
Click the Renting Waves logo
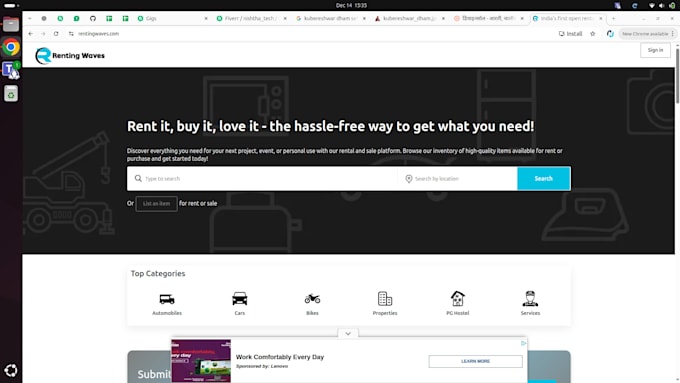(x=70, y=56)
